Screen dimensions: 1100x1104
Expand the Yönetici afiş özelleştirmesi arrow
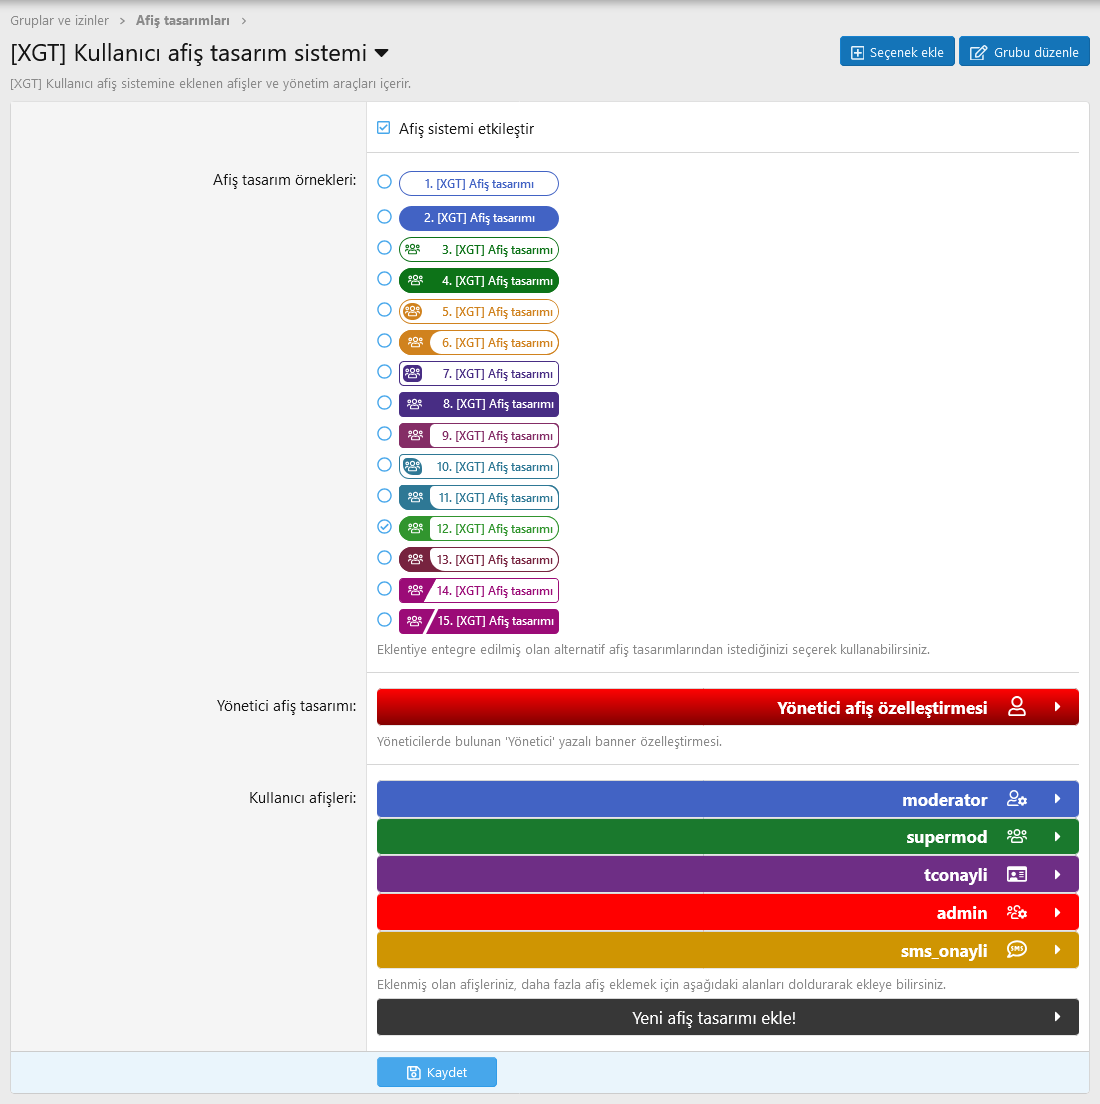pos(1057,707)
